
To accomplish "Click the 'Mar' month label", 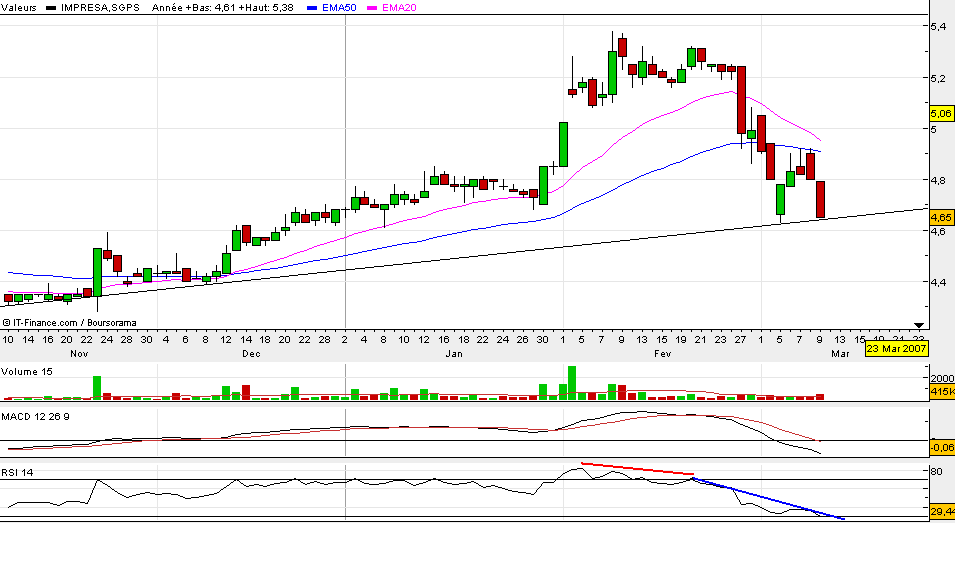I will click(840, 353).
